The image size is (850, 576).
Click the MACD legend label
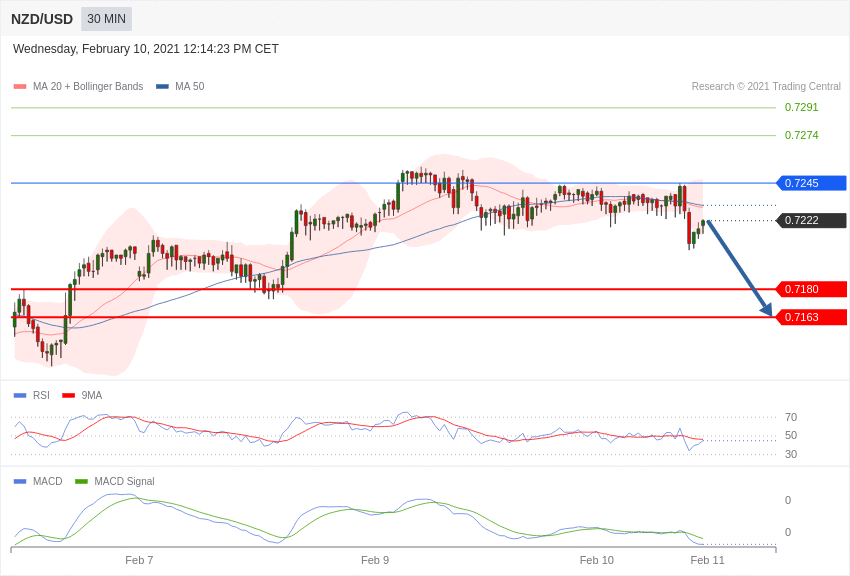47,481
